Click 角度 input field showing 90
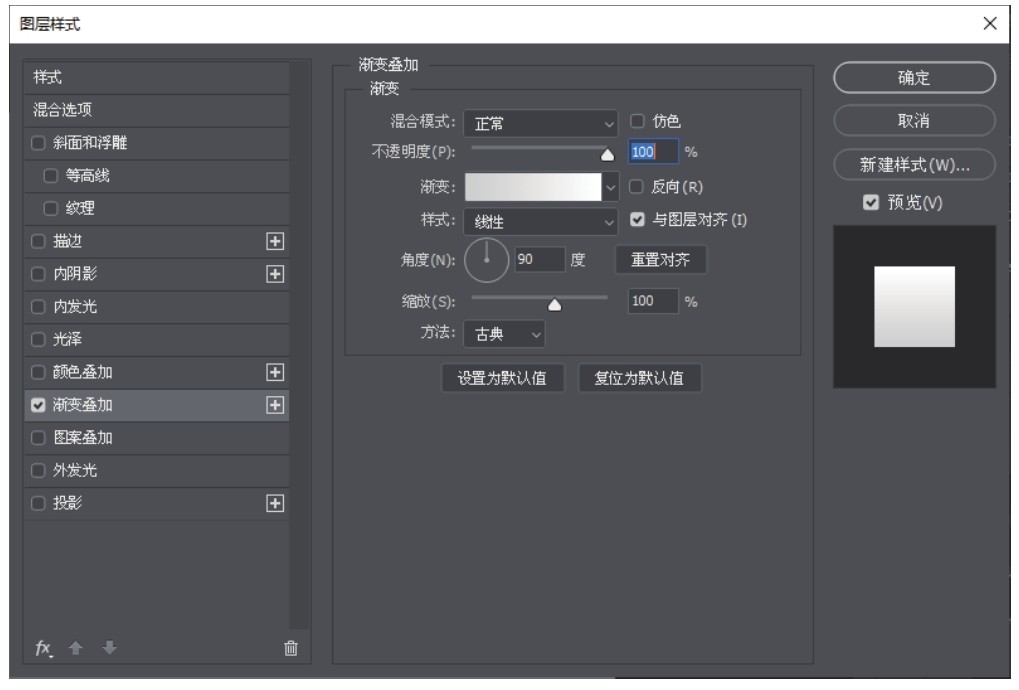The width and height of the screenshot is (1019, 690). [539, 260]
